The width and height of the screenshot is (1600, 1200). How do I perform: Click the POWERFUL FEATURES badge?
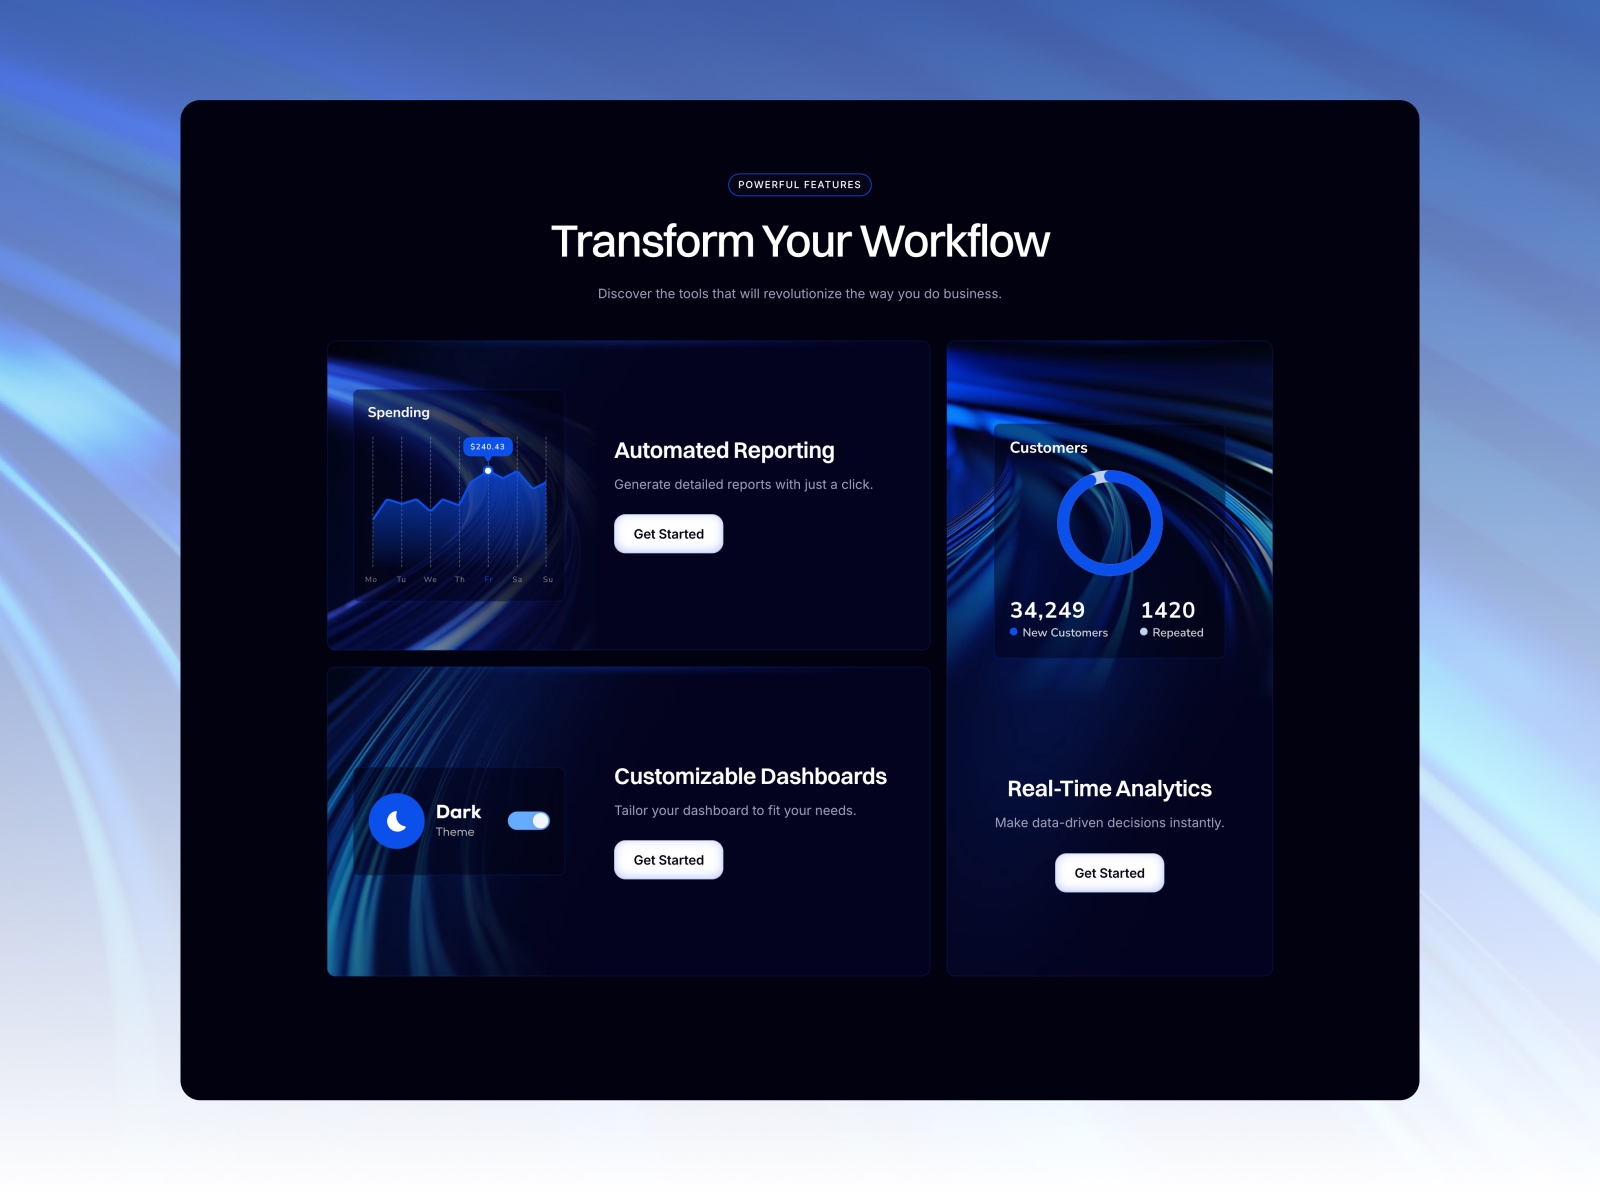coord(799,185)
